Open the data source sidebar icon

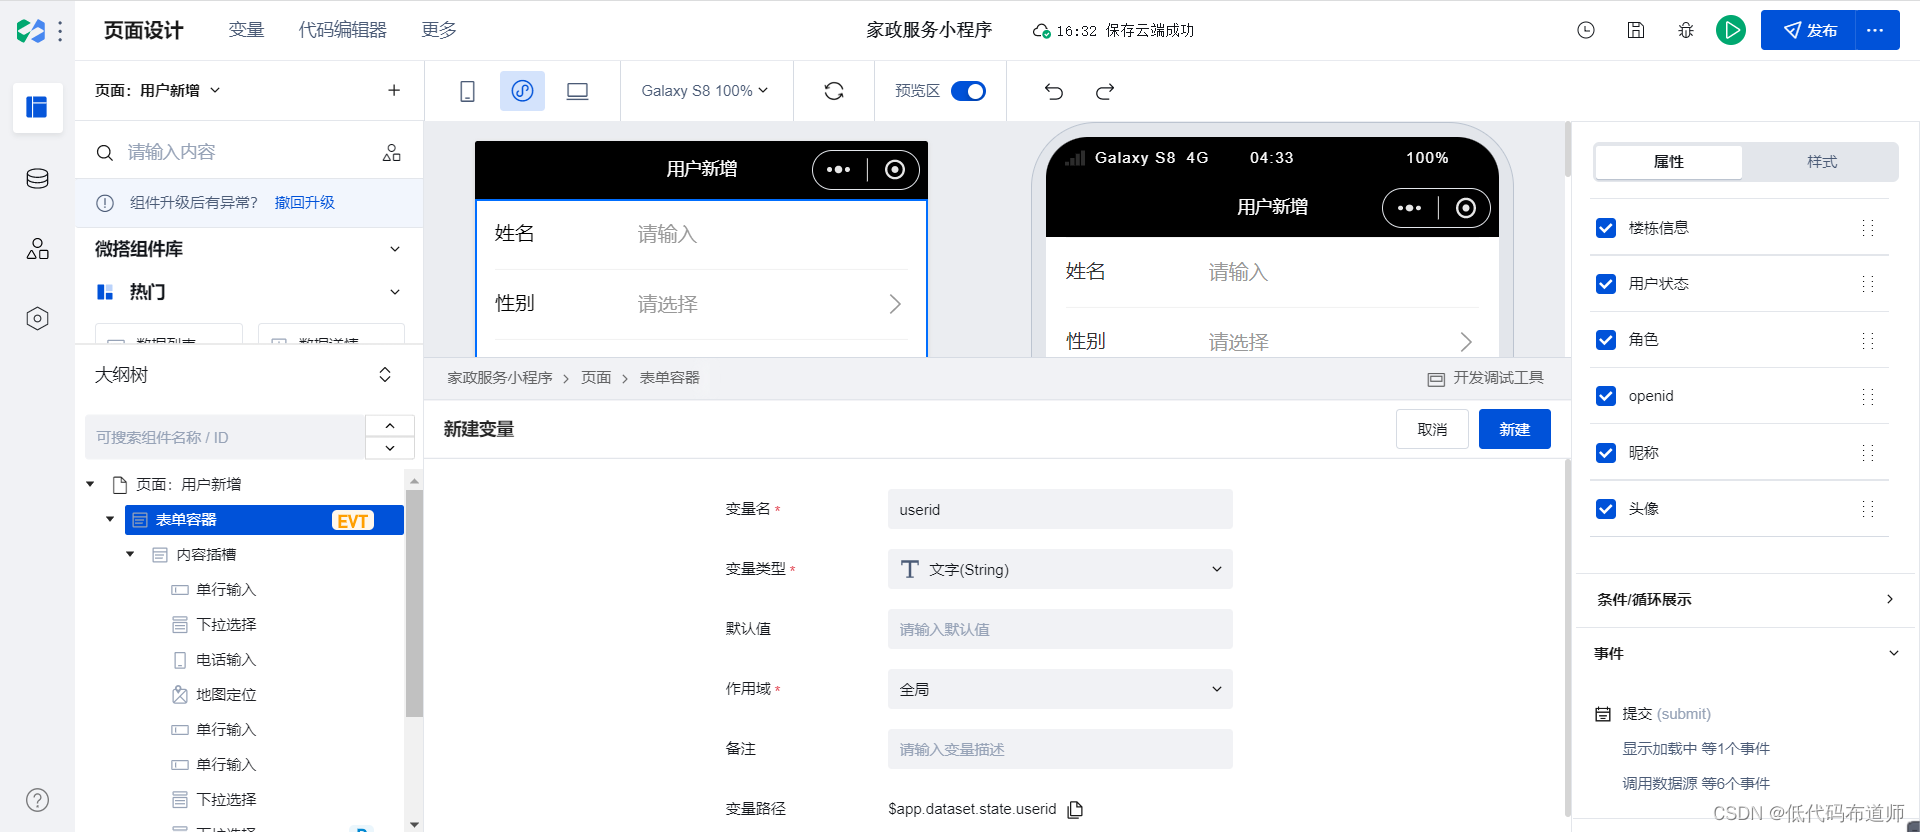37,179
